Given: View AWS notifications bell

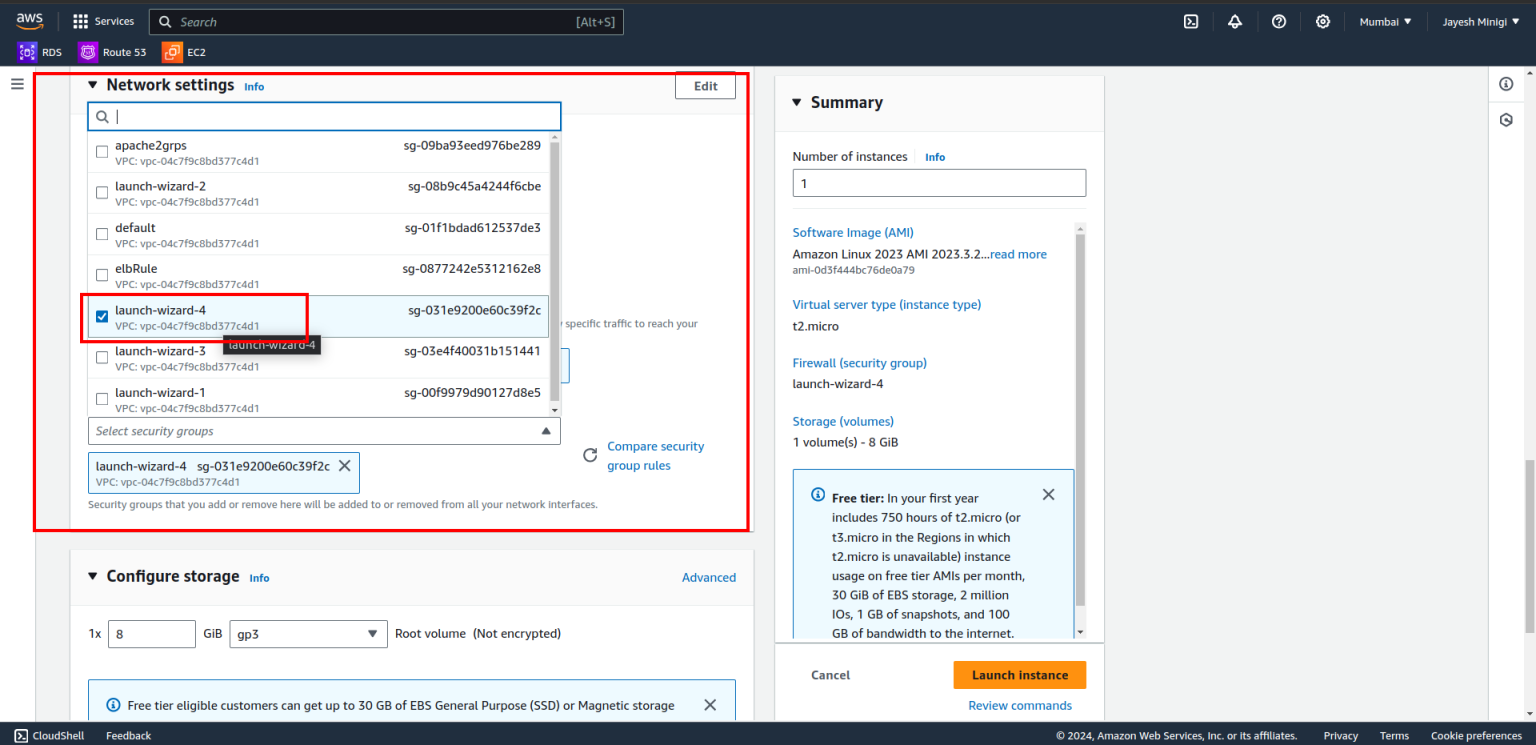Looking at the screenshot, I should [x=1235, y=21].
